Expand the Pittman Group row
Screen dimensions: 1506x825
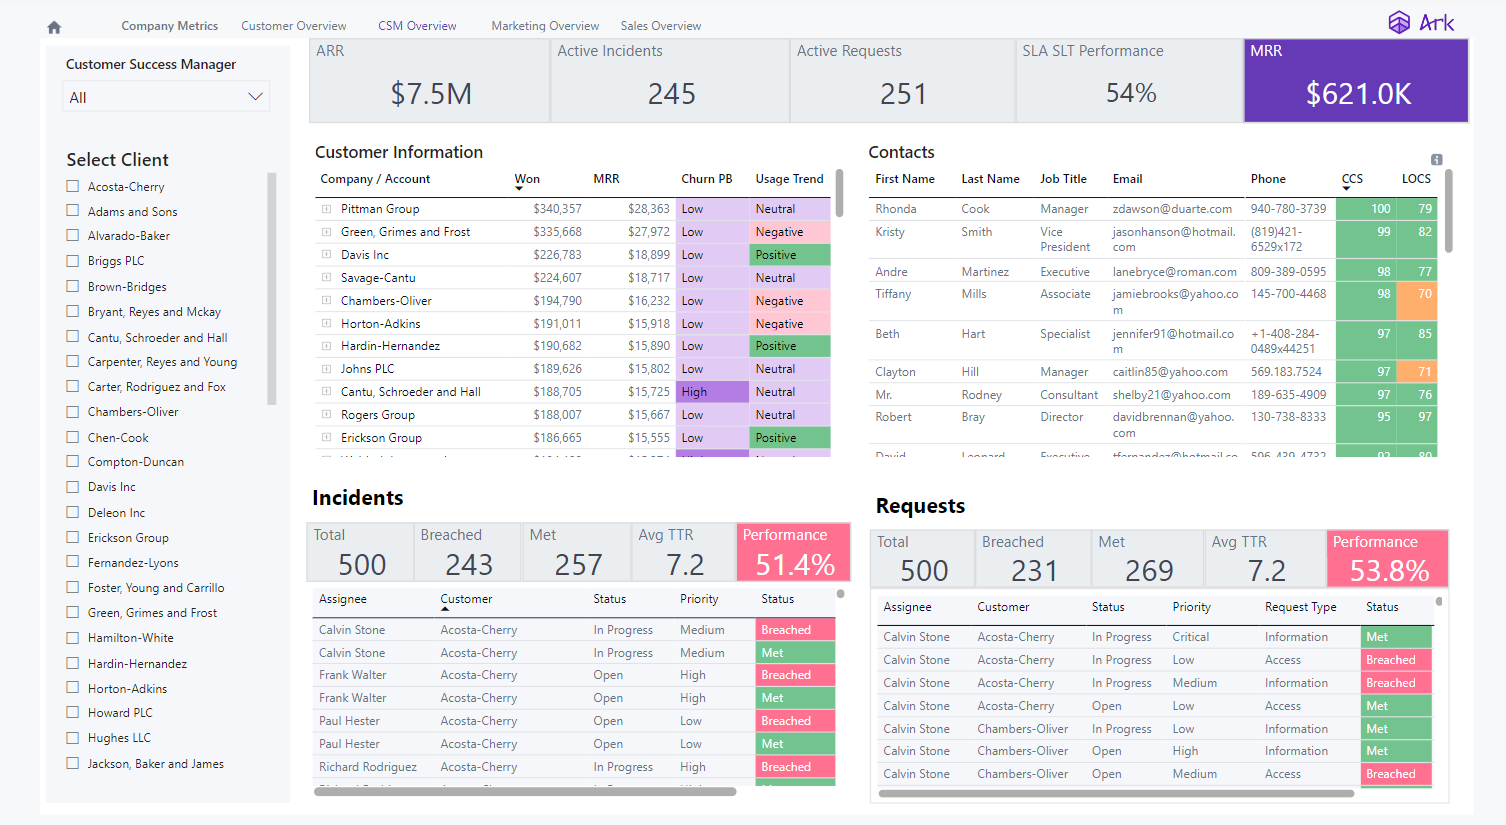click(324, 209)
